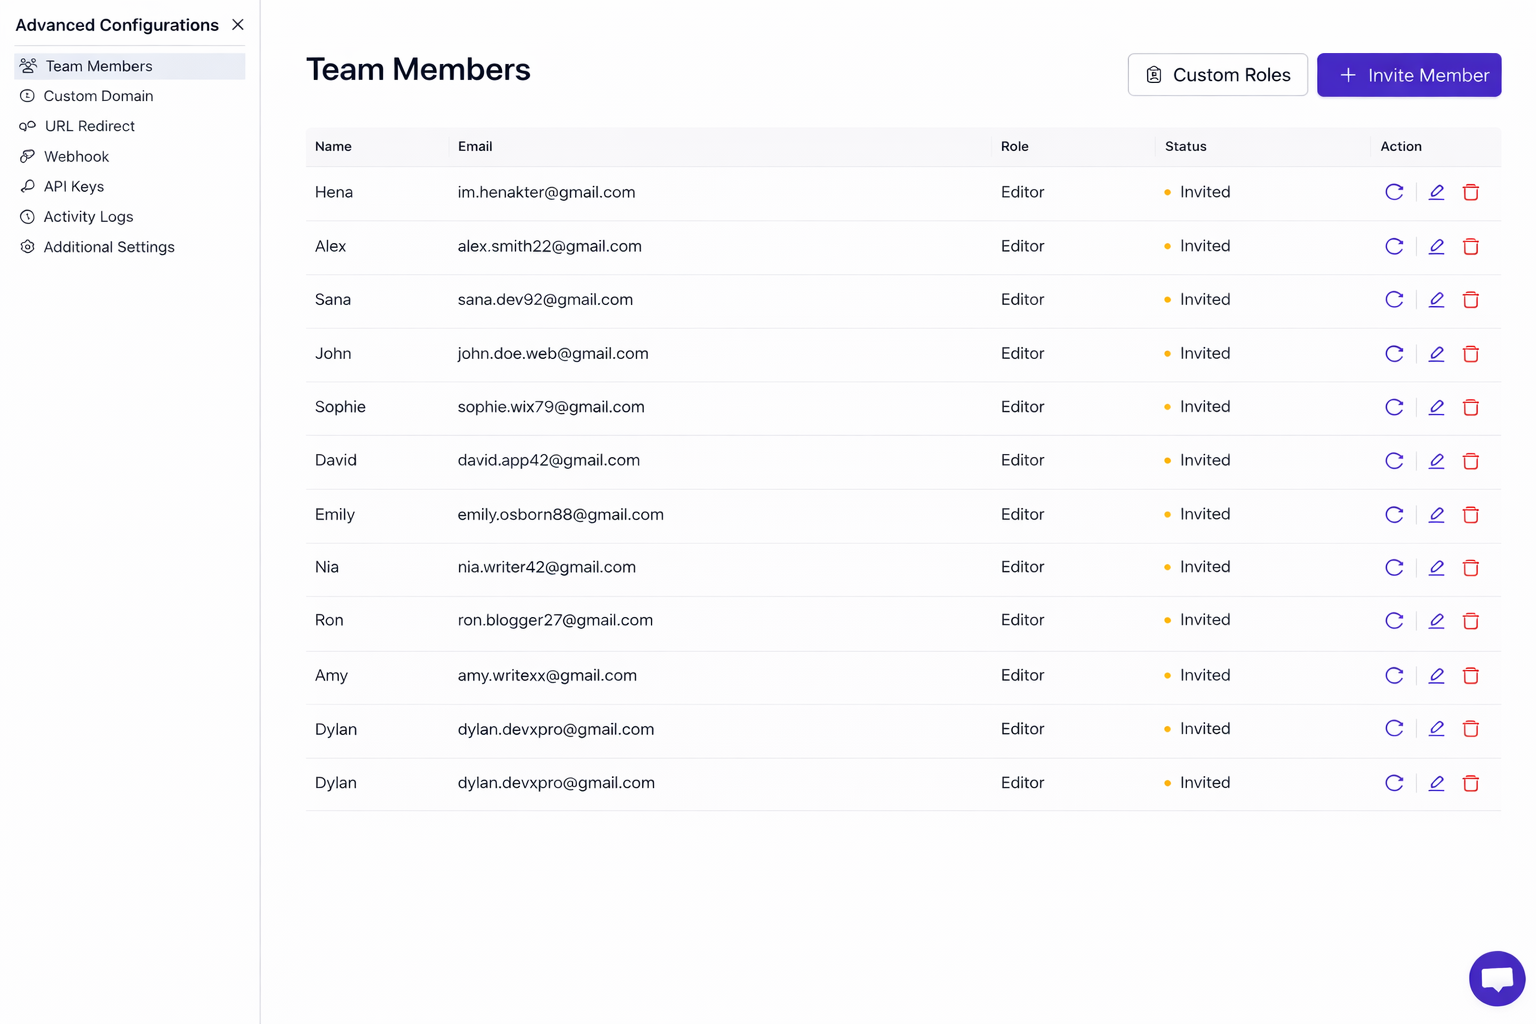The height and width of the screenshot is (1024, 1536).
Task: Delete Sana from team members
Action: click(x=1470, y=300)
